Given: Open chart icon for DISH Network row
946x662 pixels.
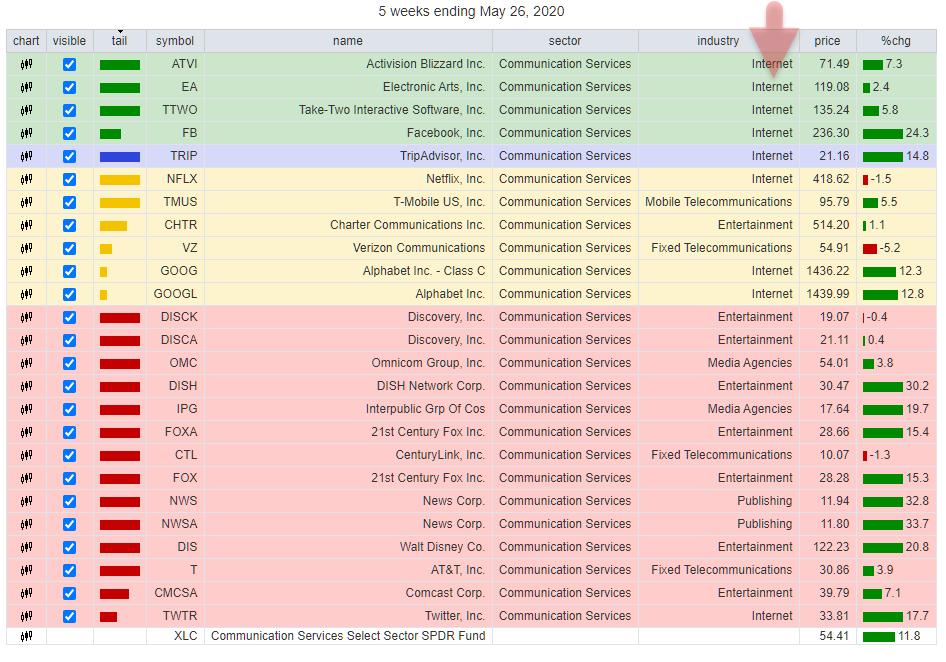Looking at the screenshot, I should point(26,386).
